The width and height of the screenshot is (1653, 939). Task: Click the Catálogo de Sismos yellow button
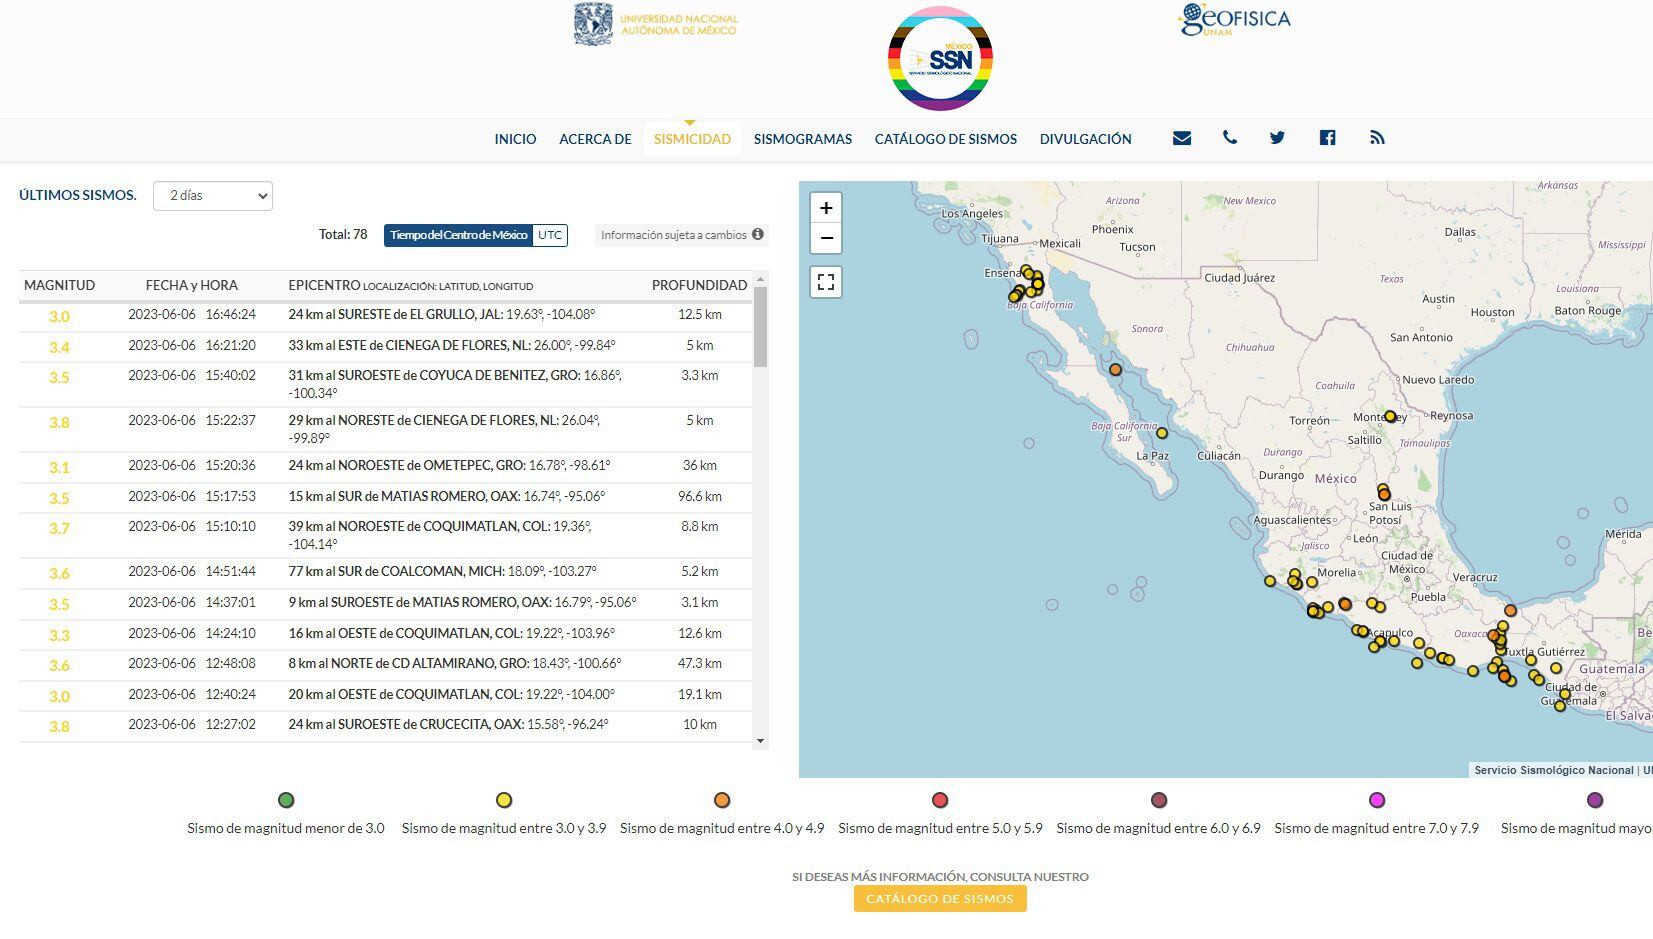click(939, 898)
